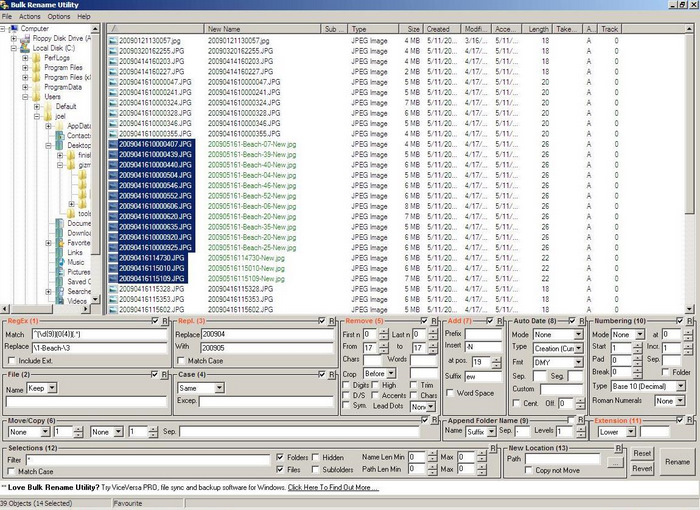
Task: Sort by the Size column header
Action: coord(410,29)
